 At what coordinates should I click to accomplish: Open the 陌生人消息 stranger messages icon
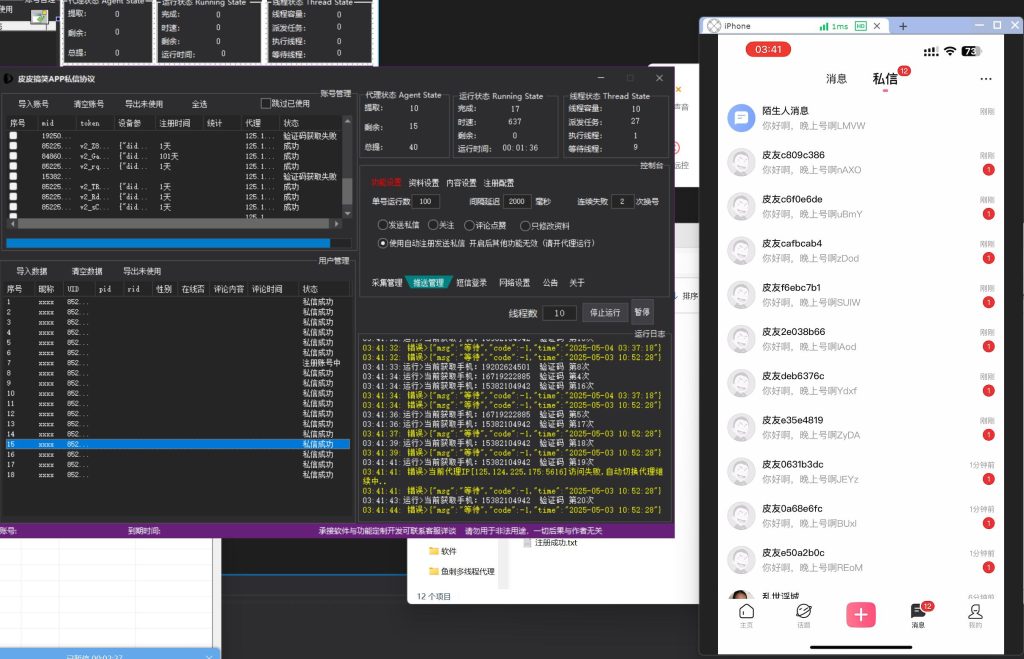(741, 118)
